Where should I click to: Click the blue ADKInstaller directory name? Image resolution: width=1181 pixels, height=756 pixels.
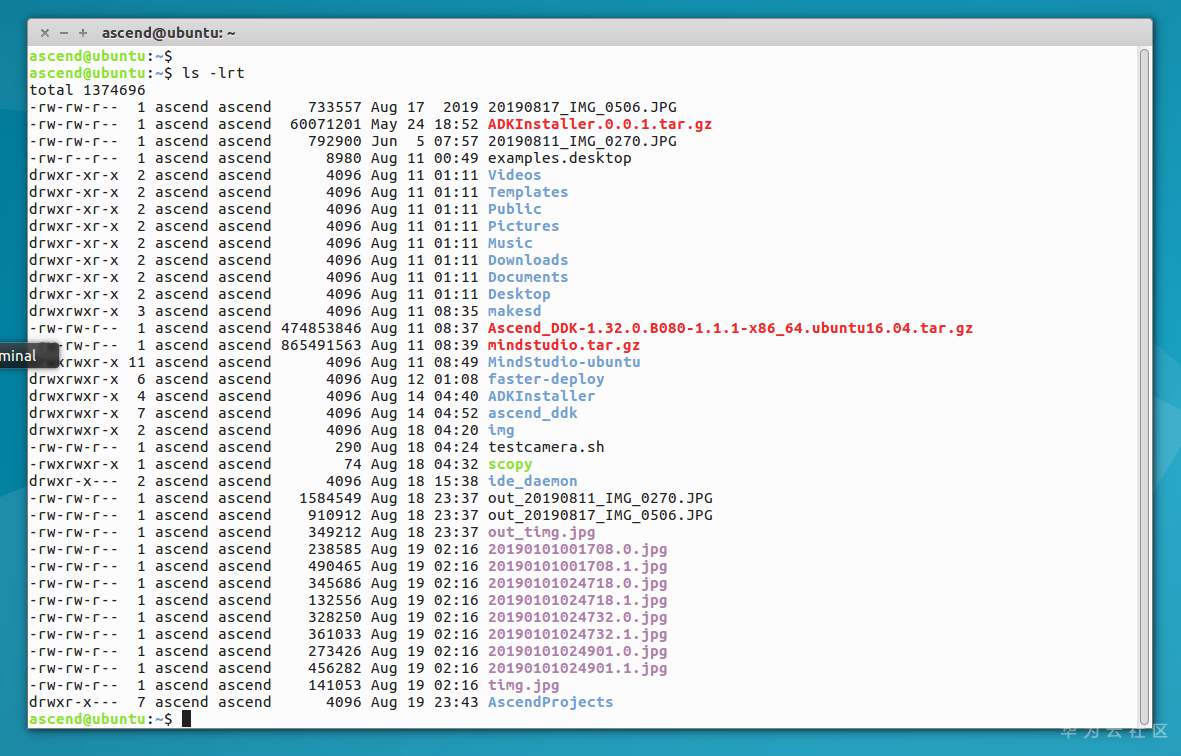[x=542, y=396]
